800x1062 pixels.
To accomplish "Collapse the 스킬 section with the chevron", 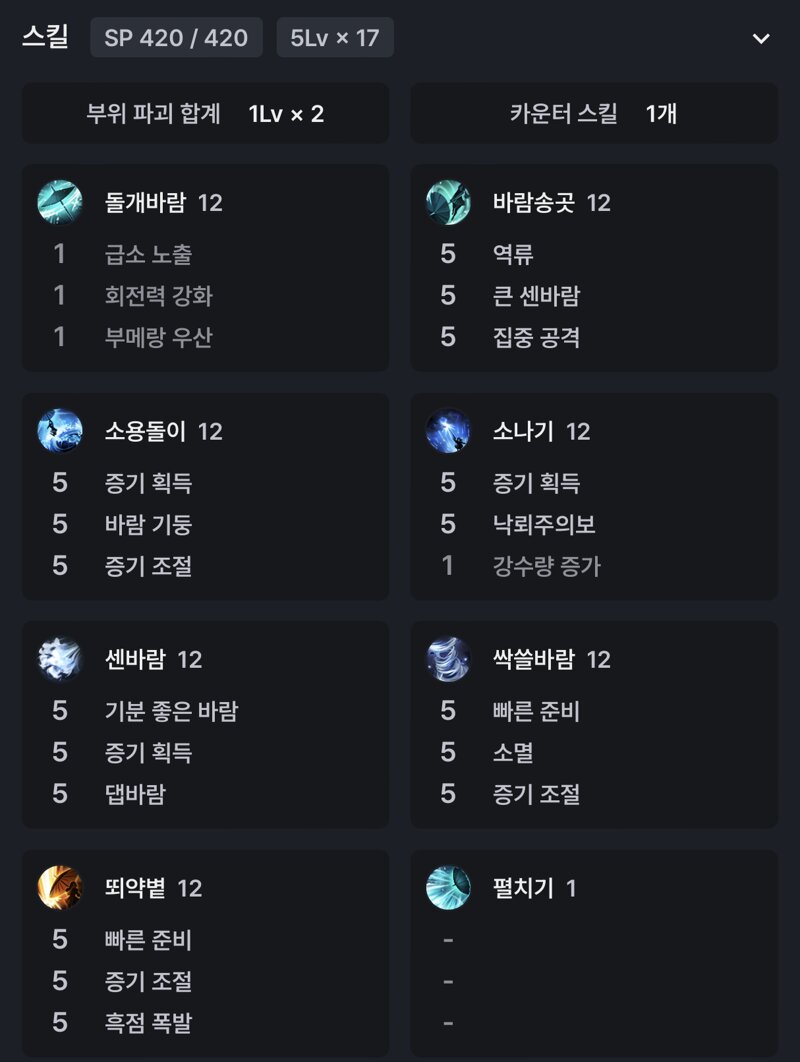I will [x=761, y=38].
